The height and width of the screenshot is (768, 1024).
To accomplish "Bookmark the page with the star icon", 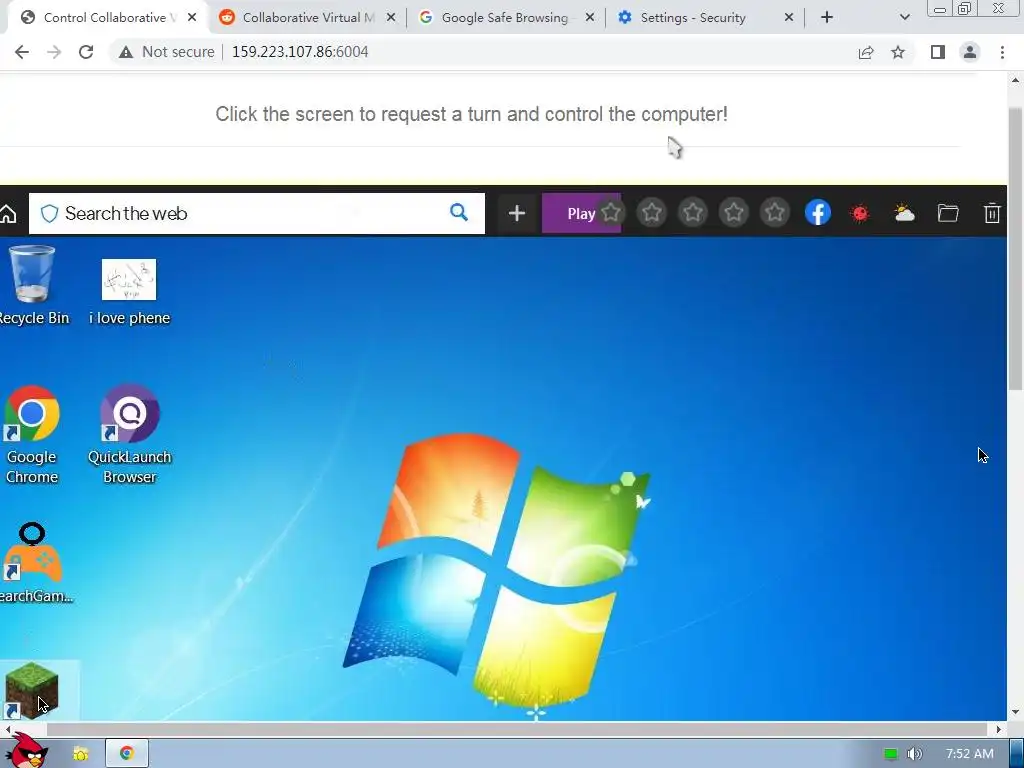I will point(898,52).
